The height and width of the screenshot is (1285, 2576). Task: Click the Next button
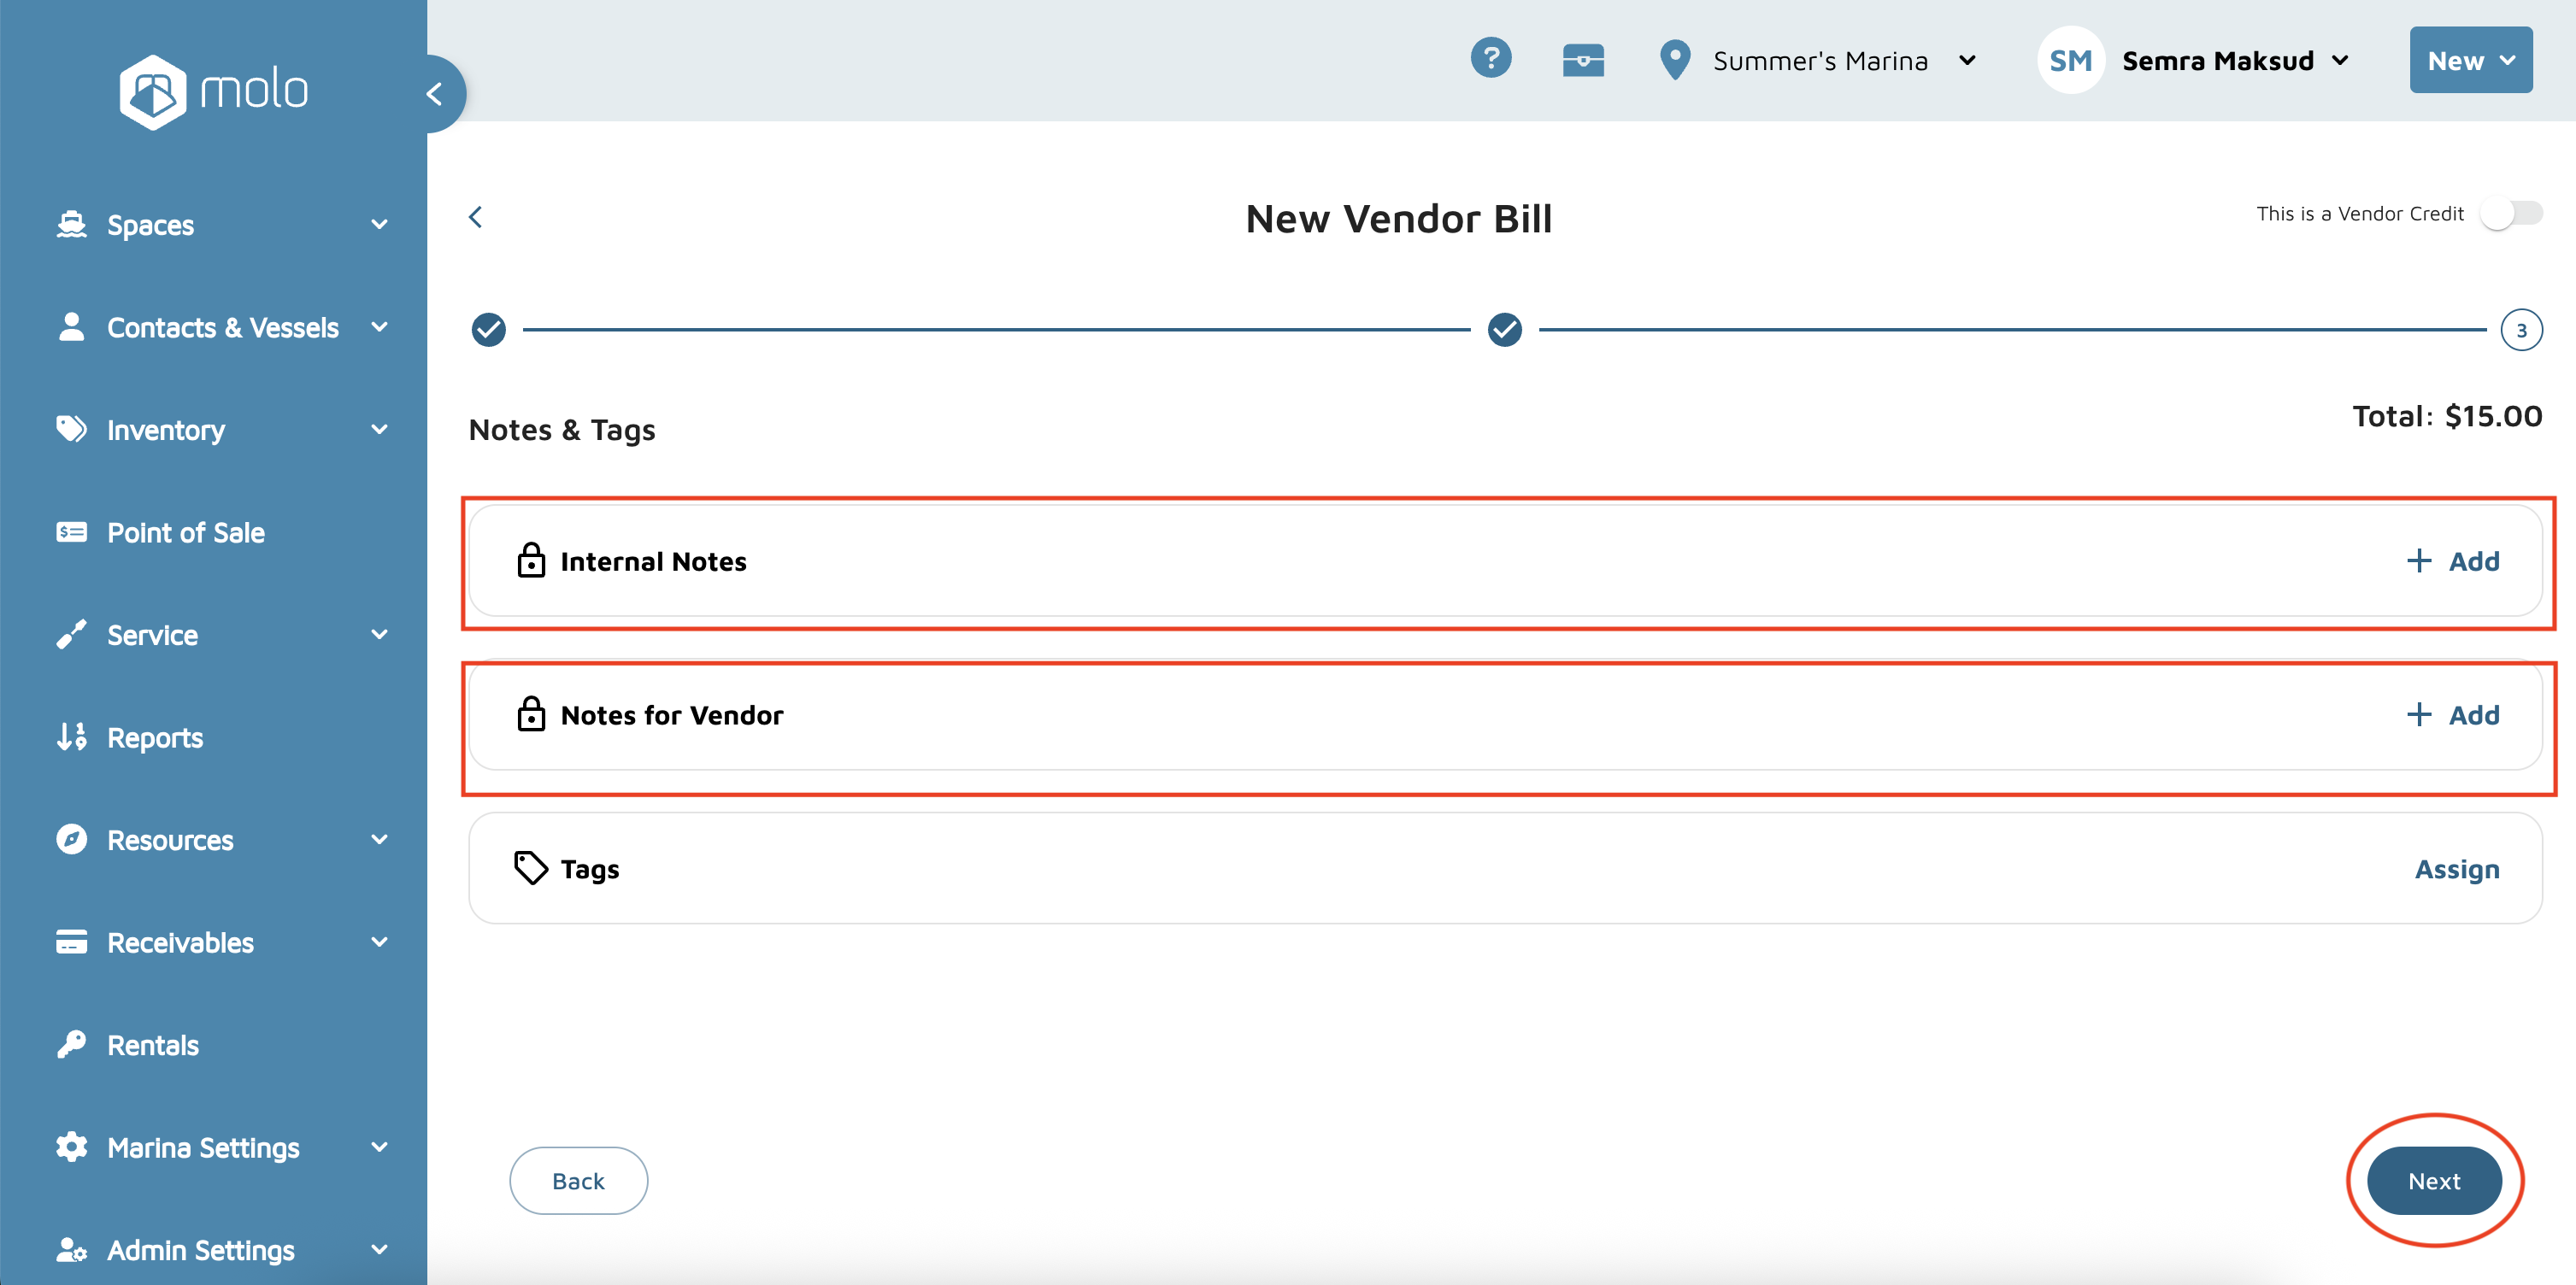2433,1181
